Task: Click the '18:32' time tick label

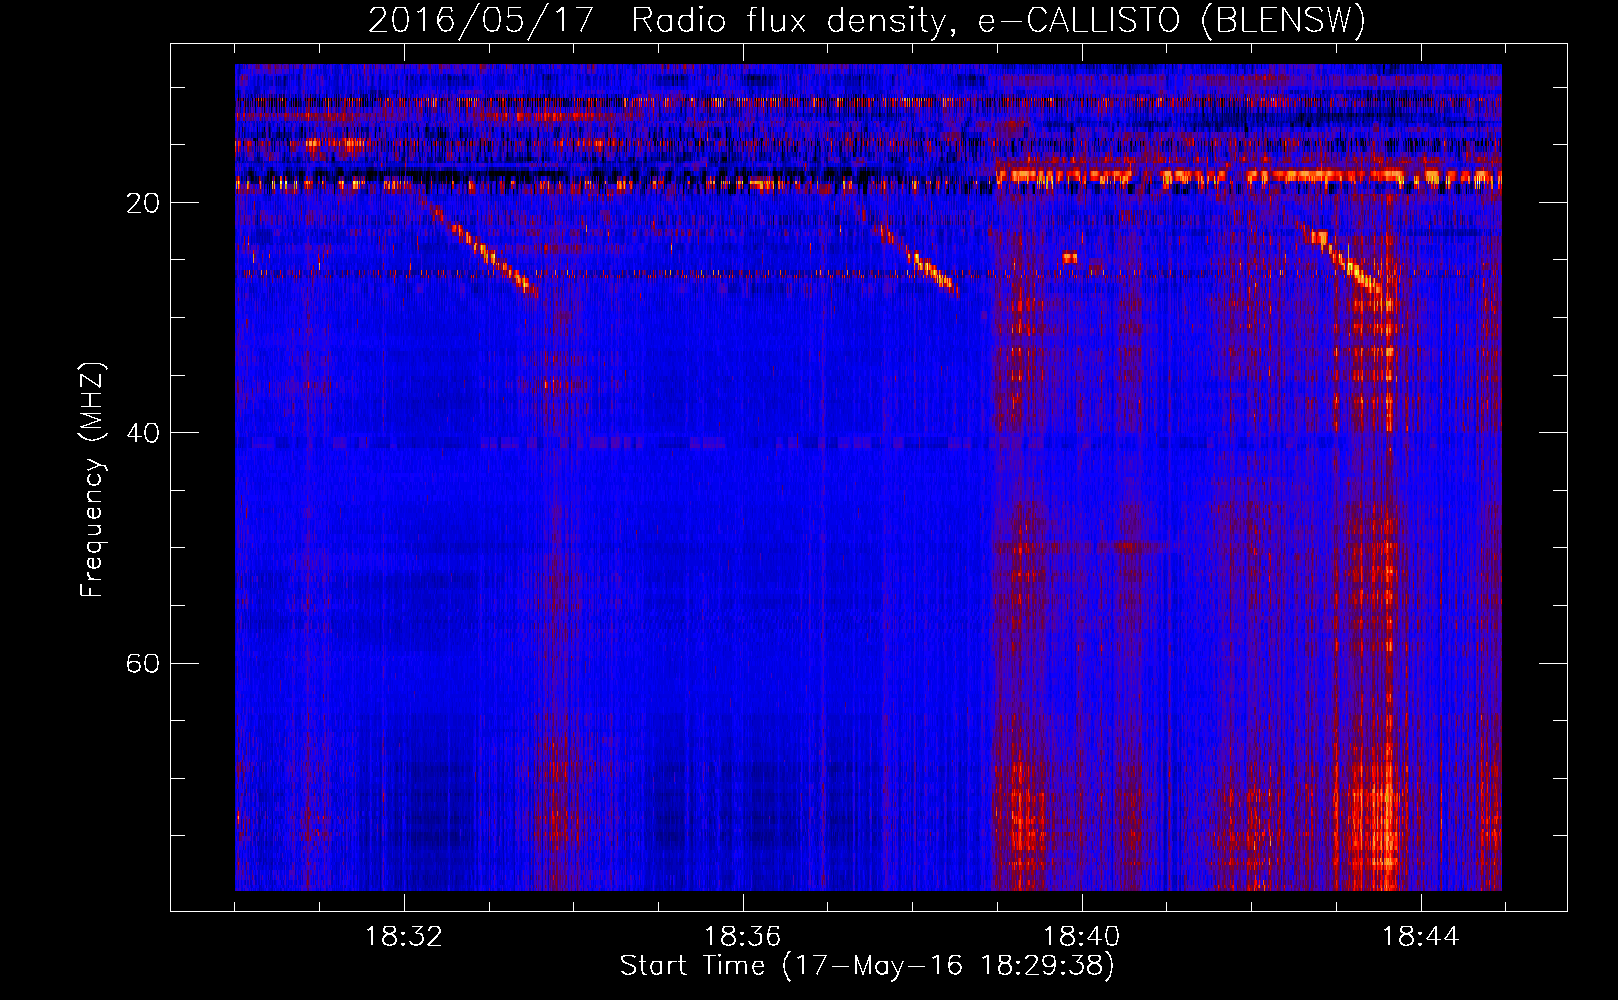Action: point(404,937)
